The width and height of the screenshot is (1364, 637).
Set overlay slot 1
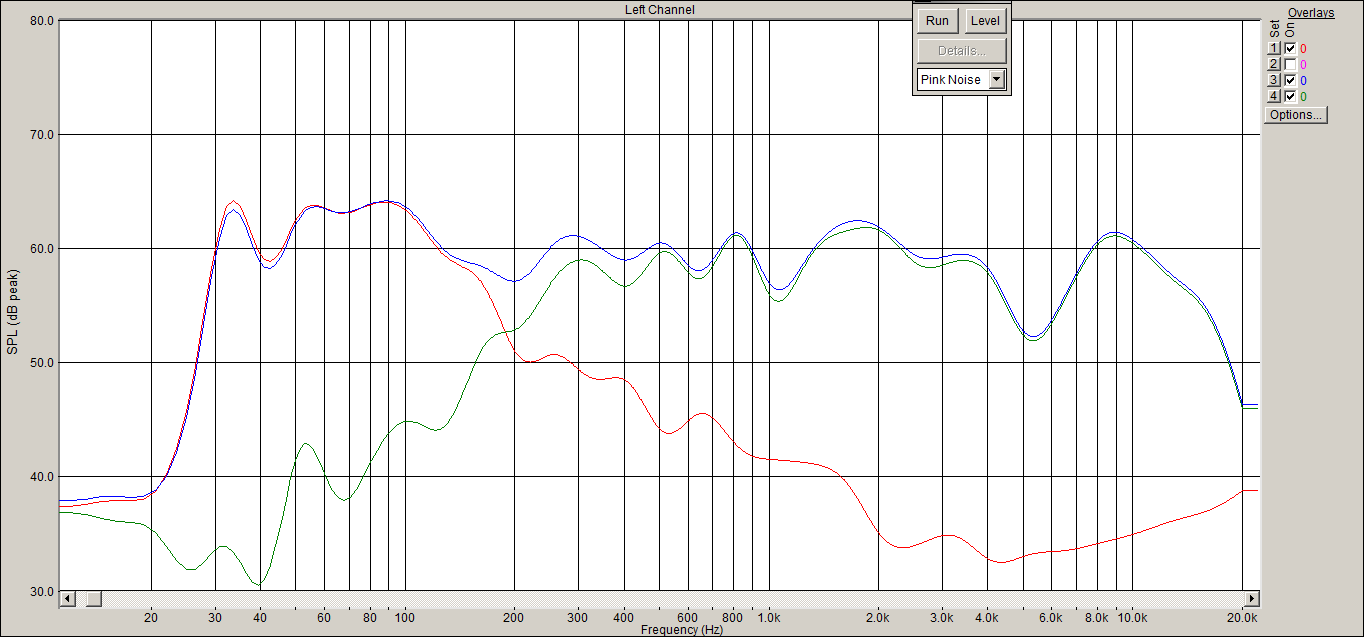pyautogui.click(x=1274, y=48)
